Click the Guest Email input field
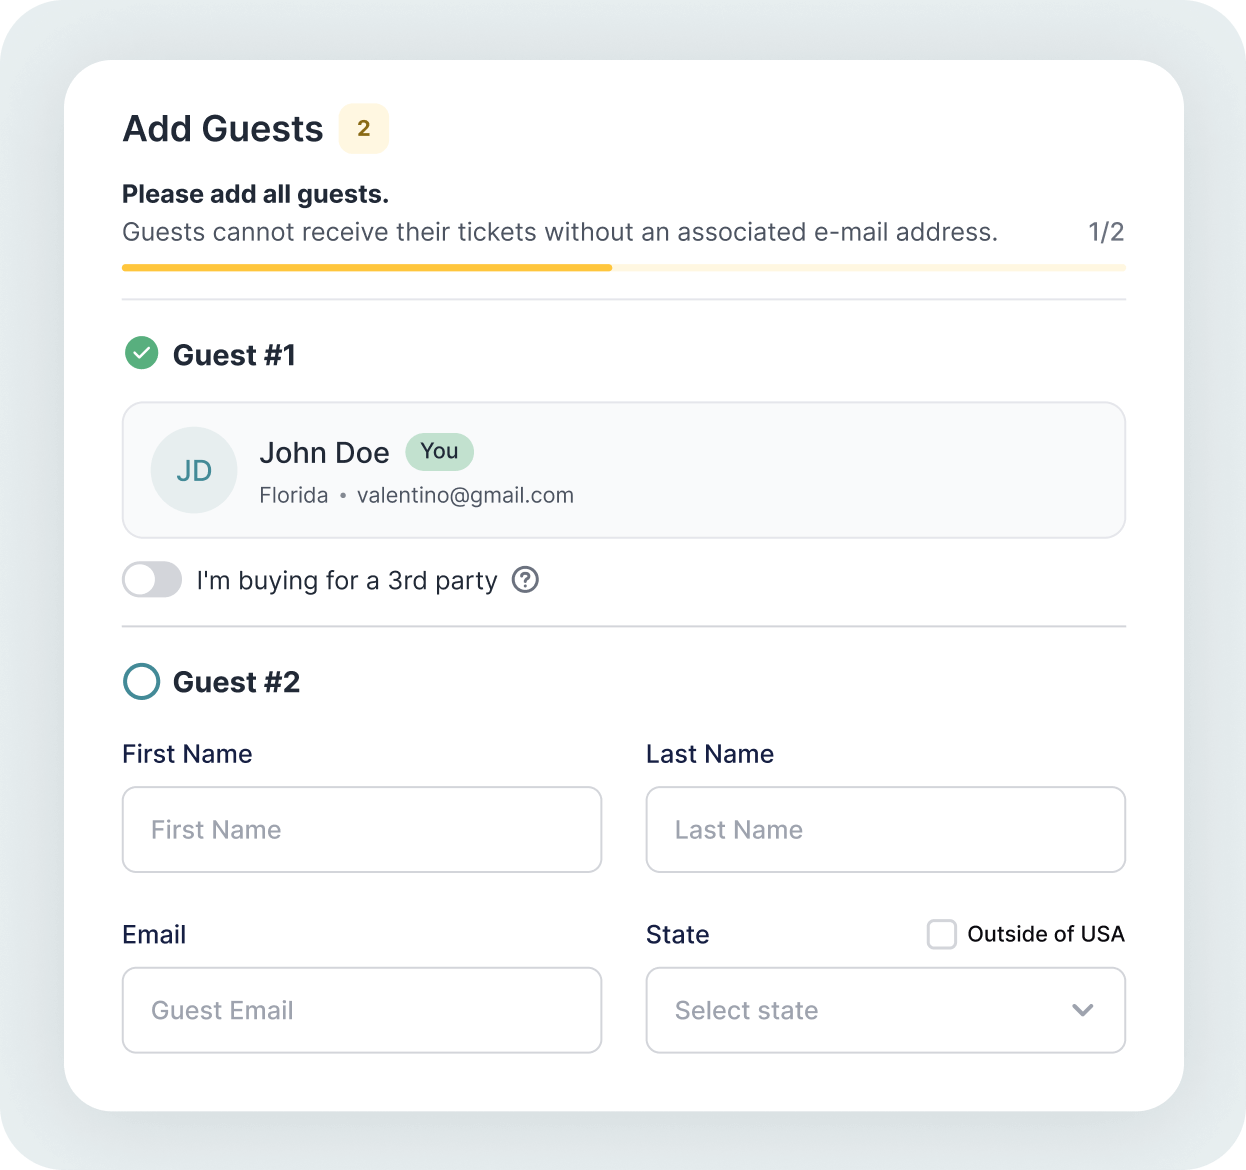 362,1010
